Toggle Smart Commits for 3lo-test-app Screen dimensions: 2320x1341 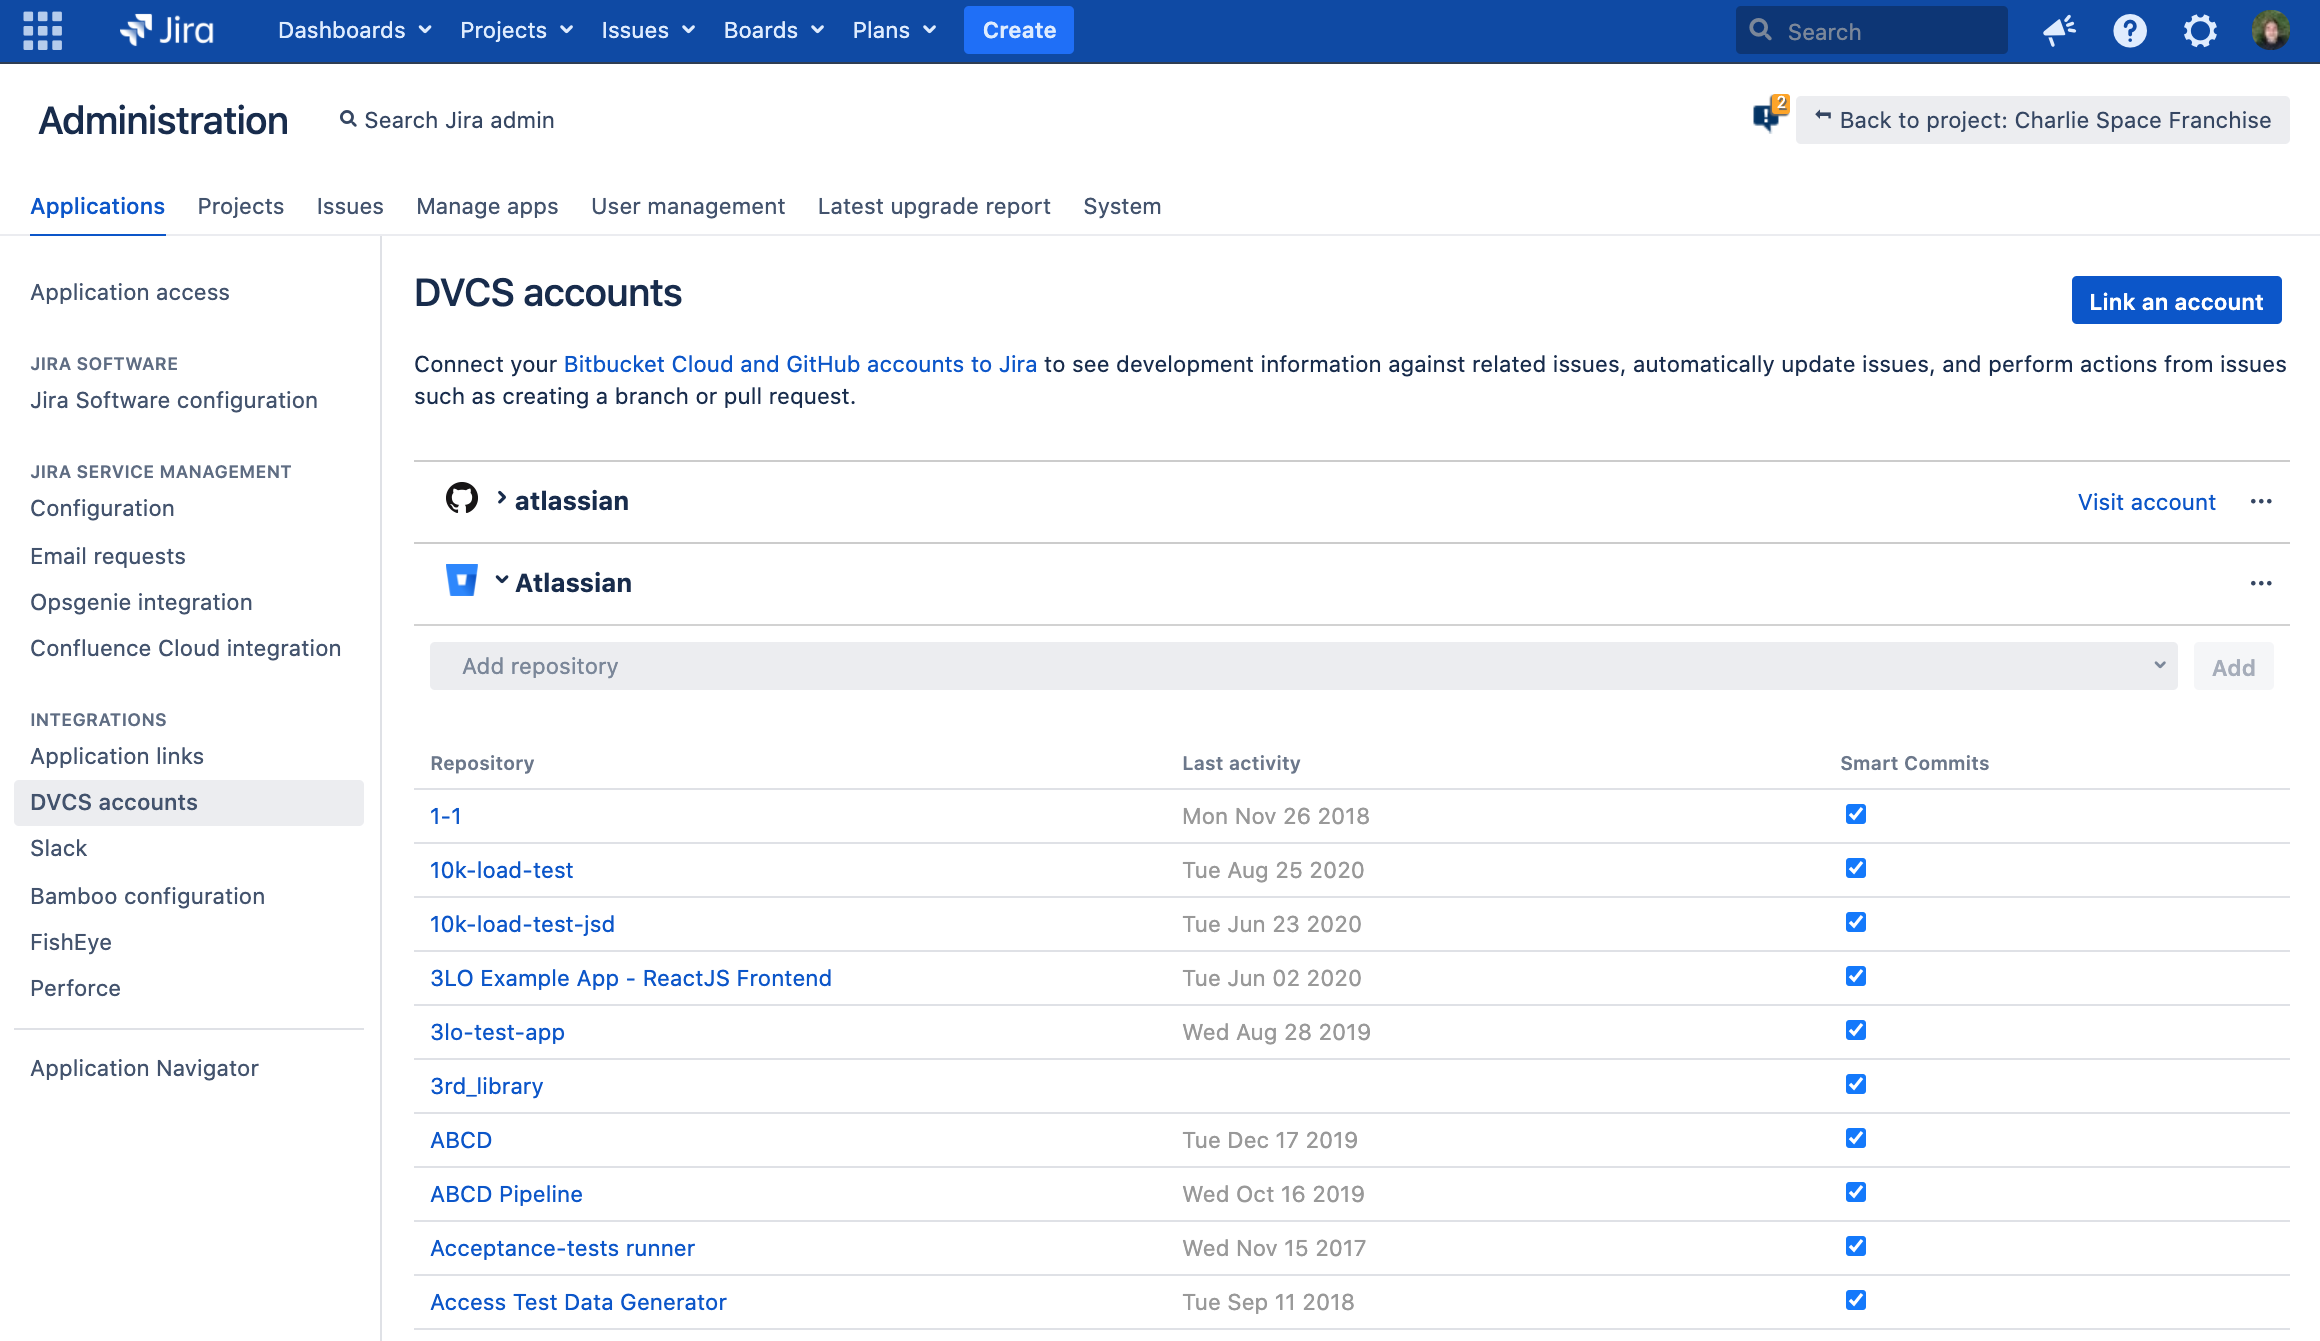(1856, 1030)
